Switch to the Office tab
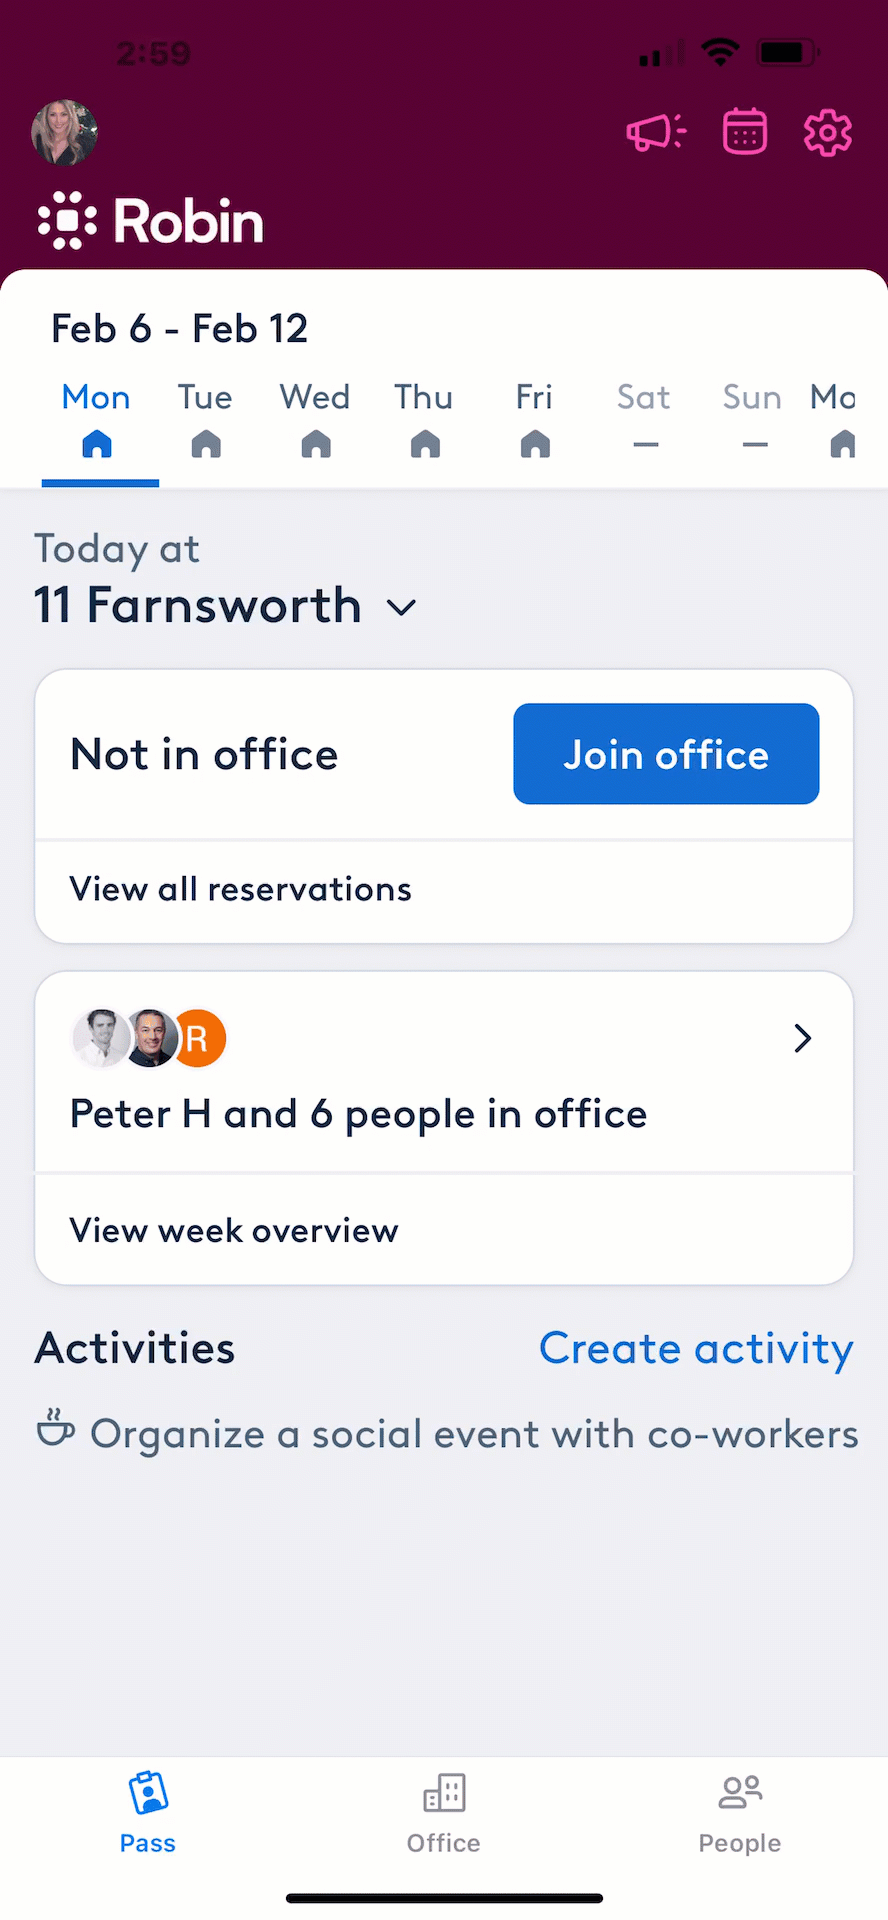888x1920 pixels. click(444, 1814)
